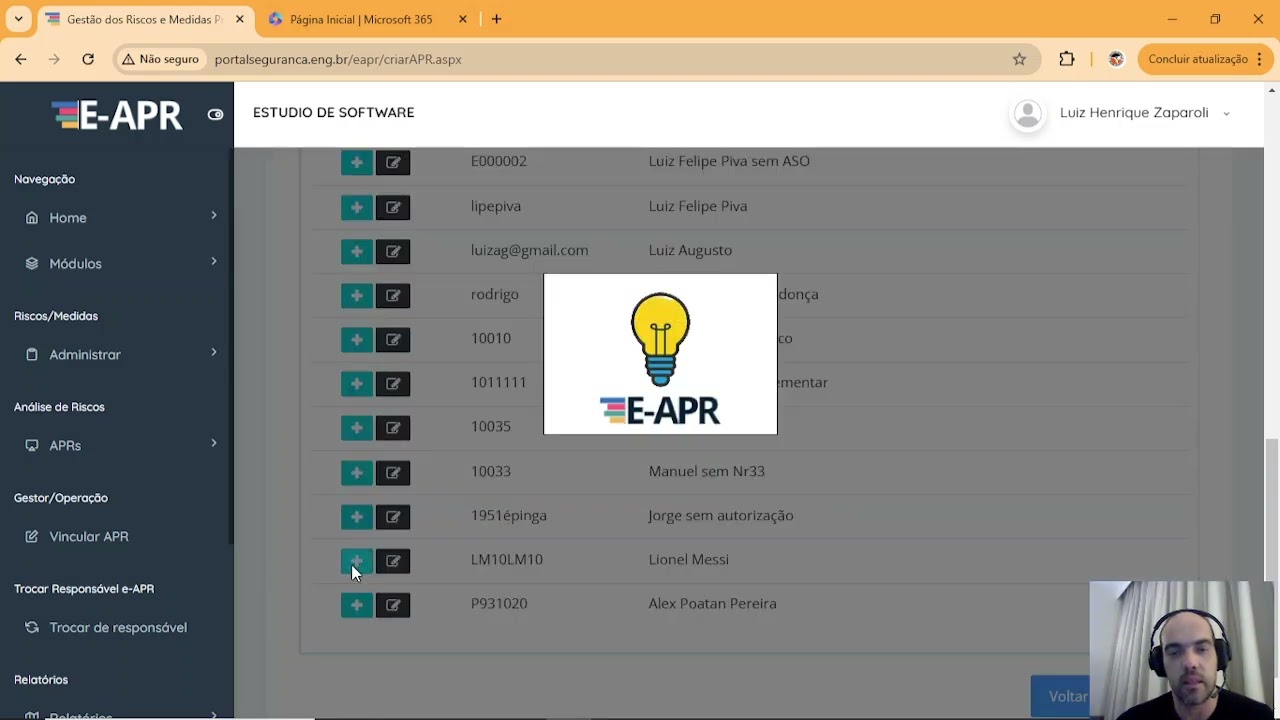Add the rodrigo row using plus icon
The width and height of the screenshot is (1280, 720).
pyautogui.click(x=357, y=295)
